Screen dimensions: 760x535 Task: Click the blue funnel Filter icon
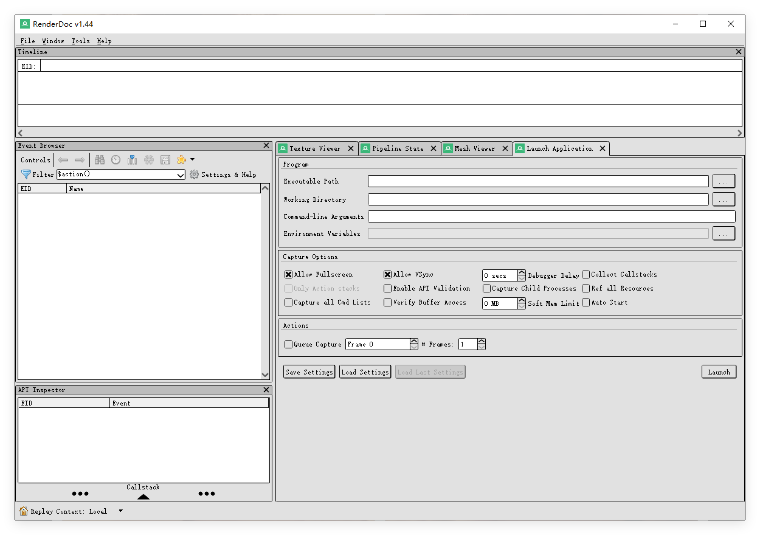click(26, 174)
